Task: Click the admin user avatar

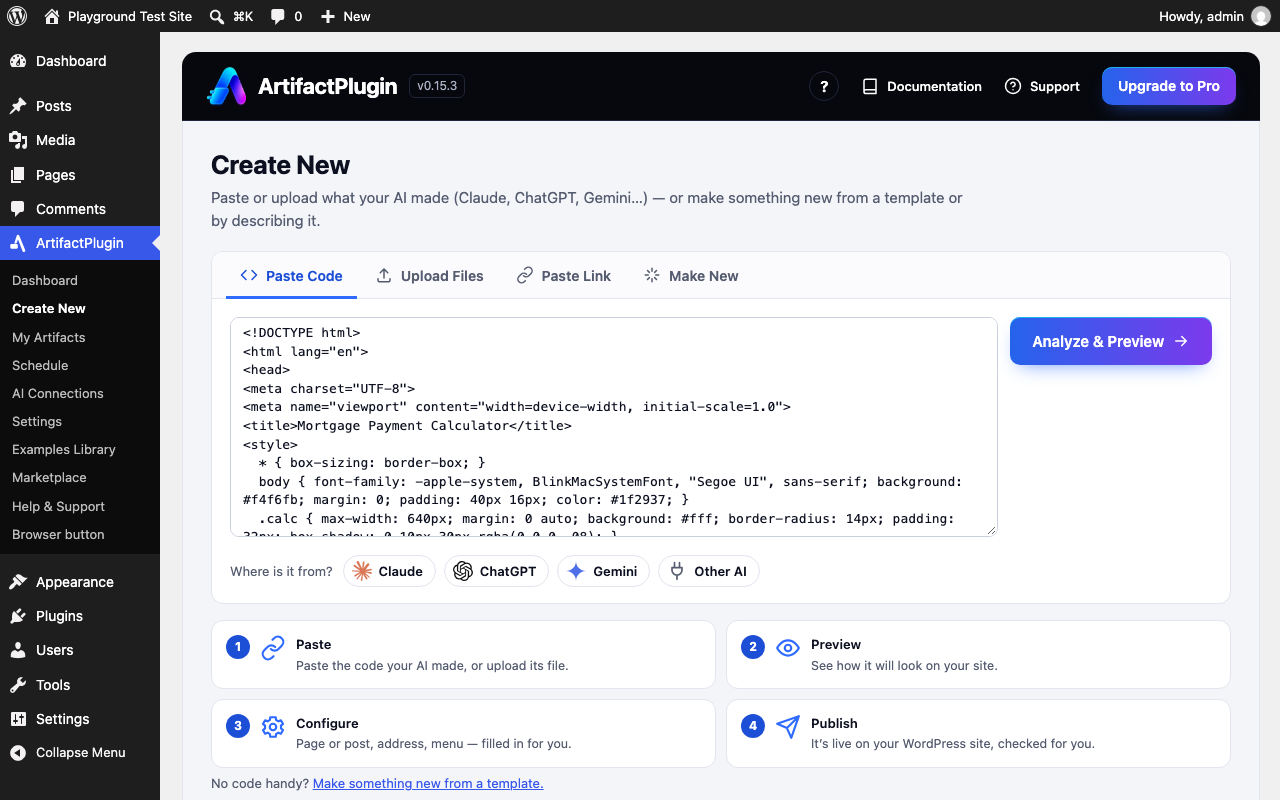Action: coord(1260,16)
